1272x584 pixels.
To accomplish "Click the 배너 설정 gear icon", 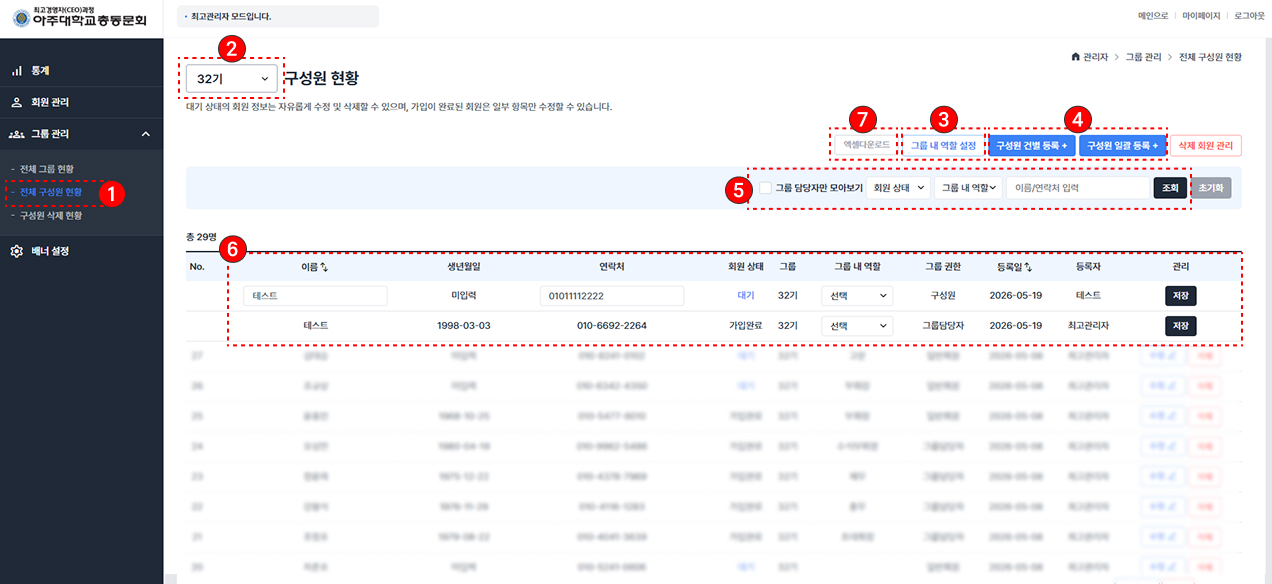I will [16, 251].
